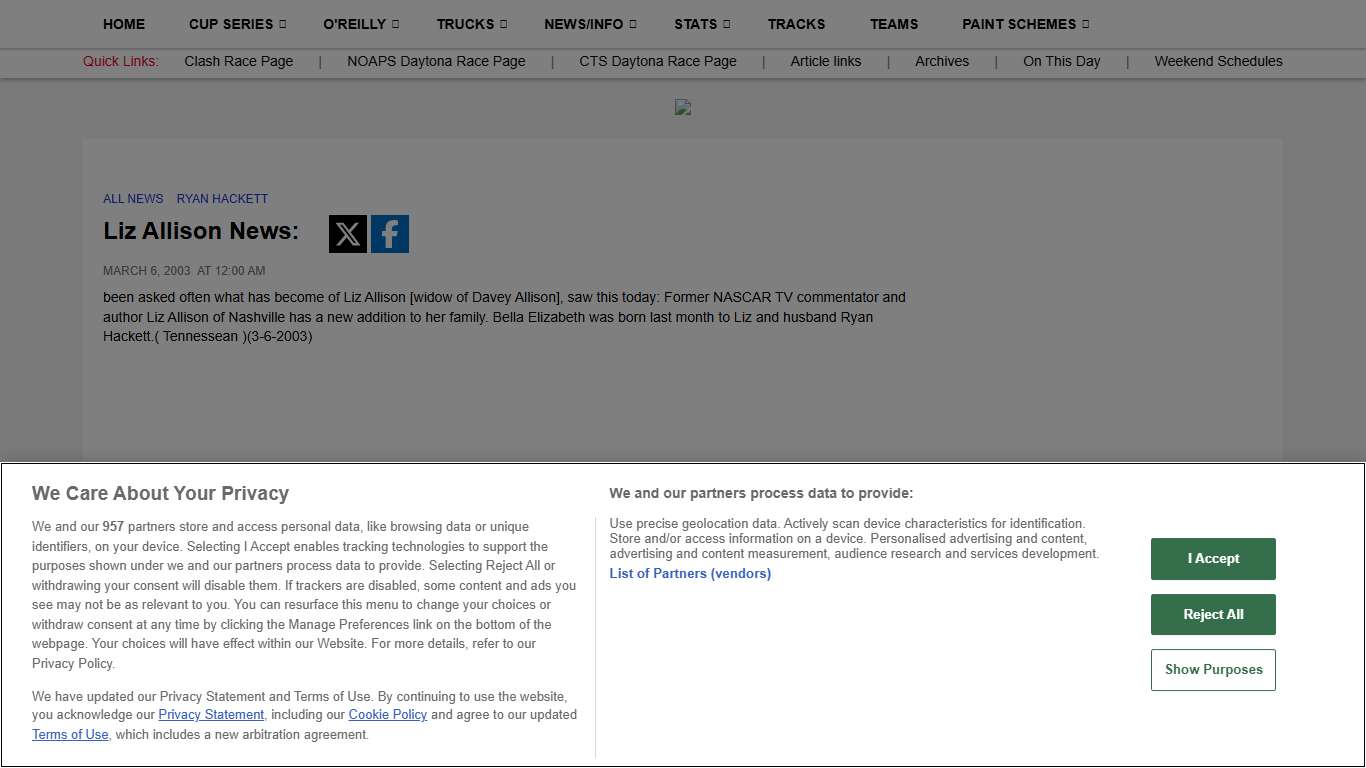Viewport: 1366px width, 768px height.
Task: Click the Reject All button
Action: click(x=1213, y=614)
